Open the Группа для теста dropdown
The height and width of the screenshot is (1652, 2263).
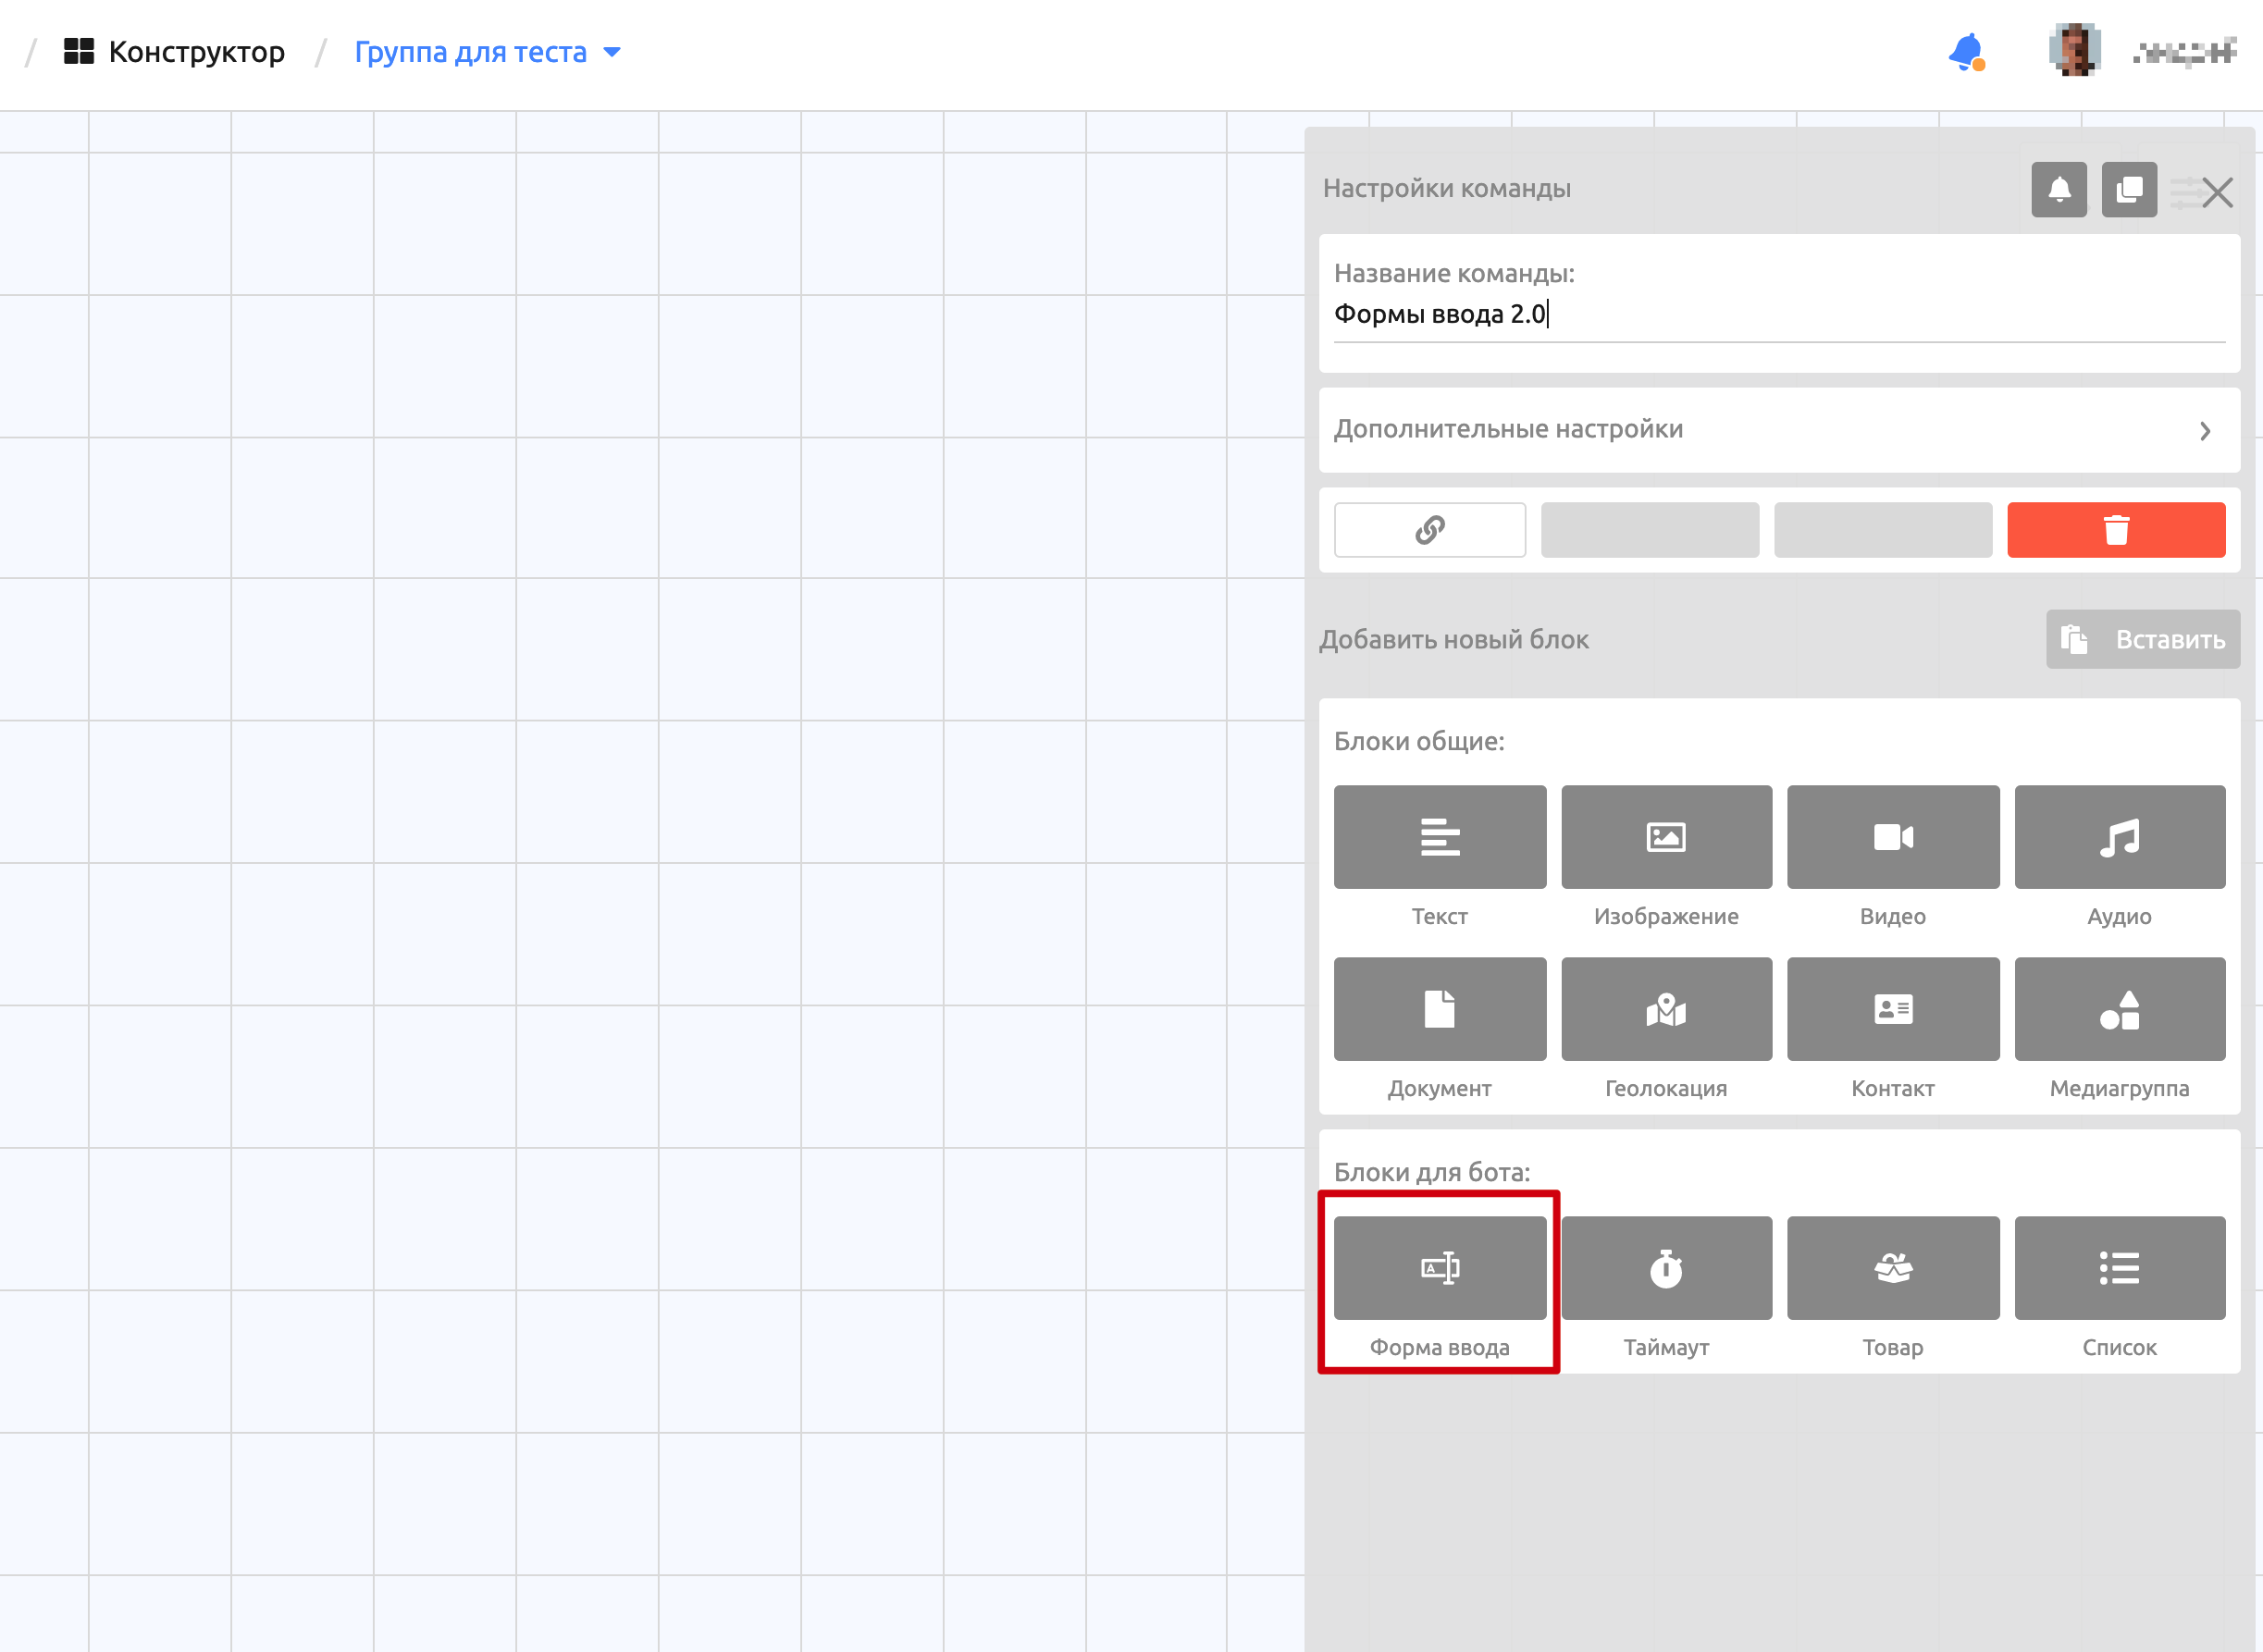click(x=487, y=52)
